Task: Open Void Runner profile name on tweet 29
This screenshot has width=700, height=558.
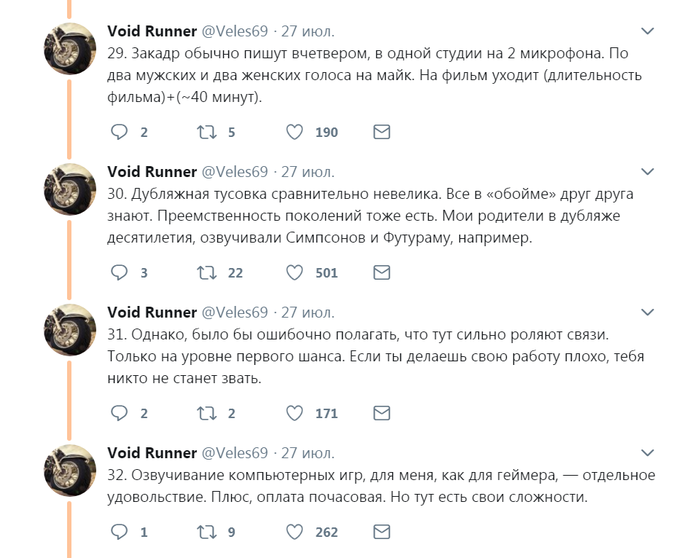Action: coord(151,31)
